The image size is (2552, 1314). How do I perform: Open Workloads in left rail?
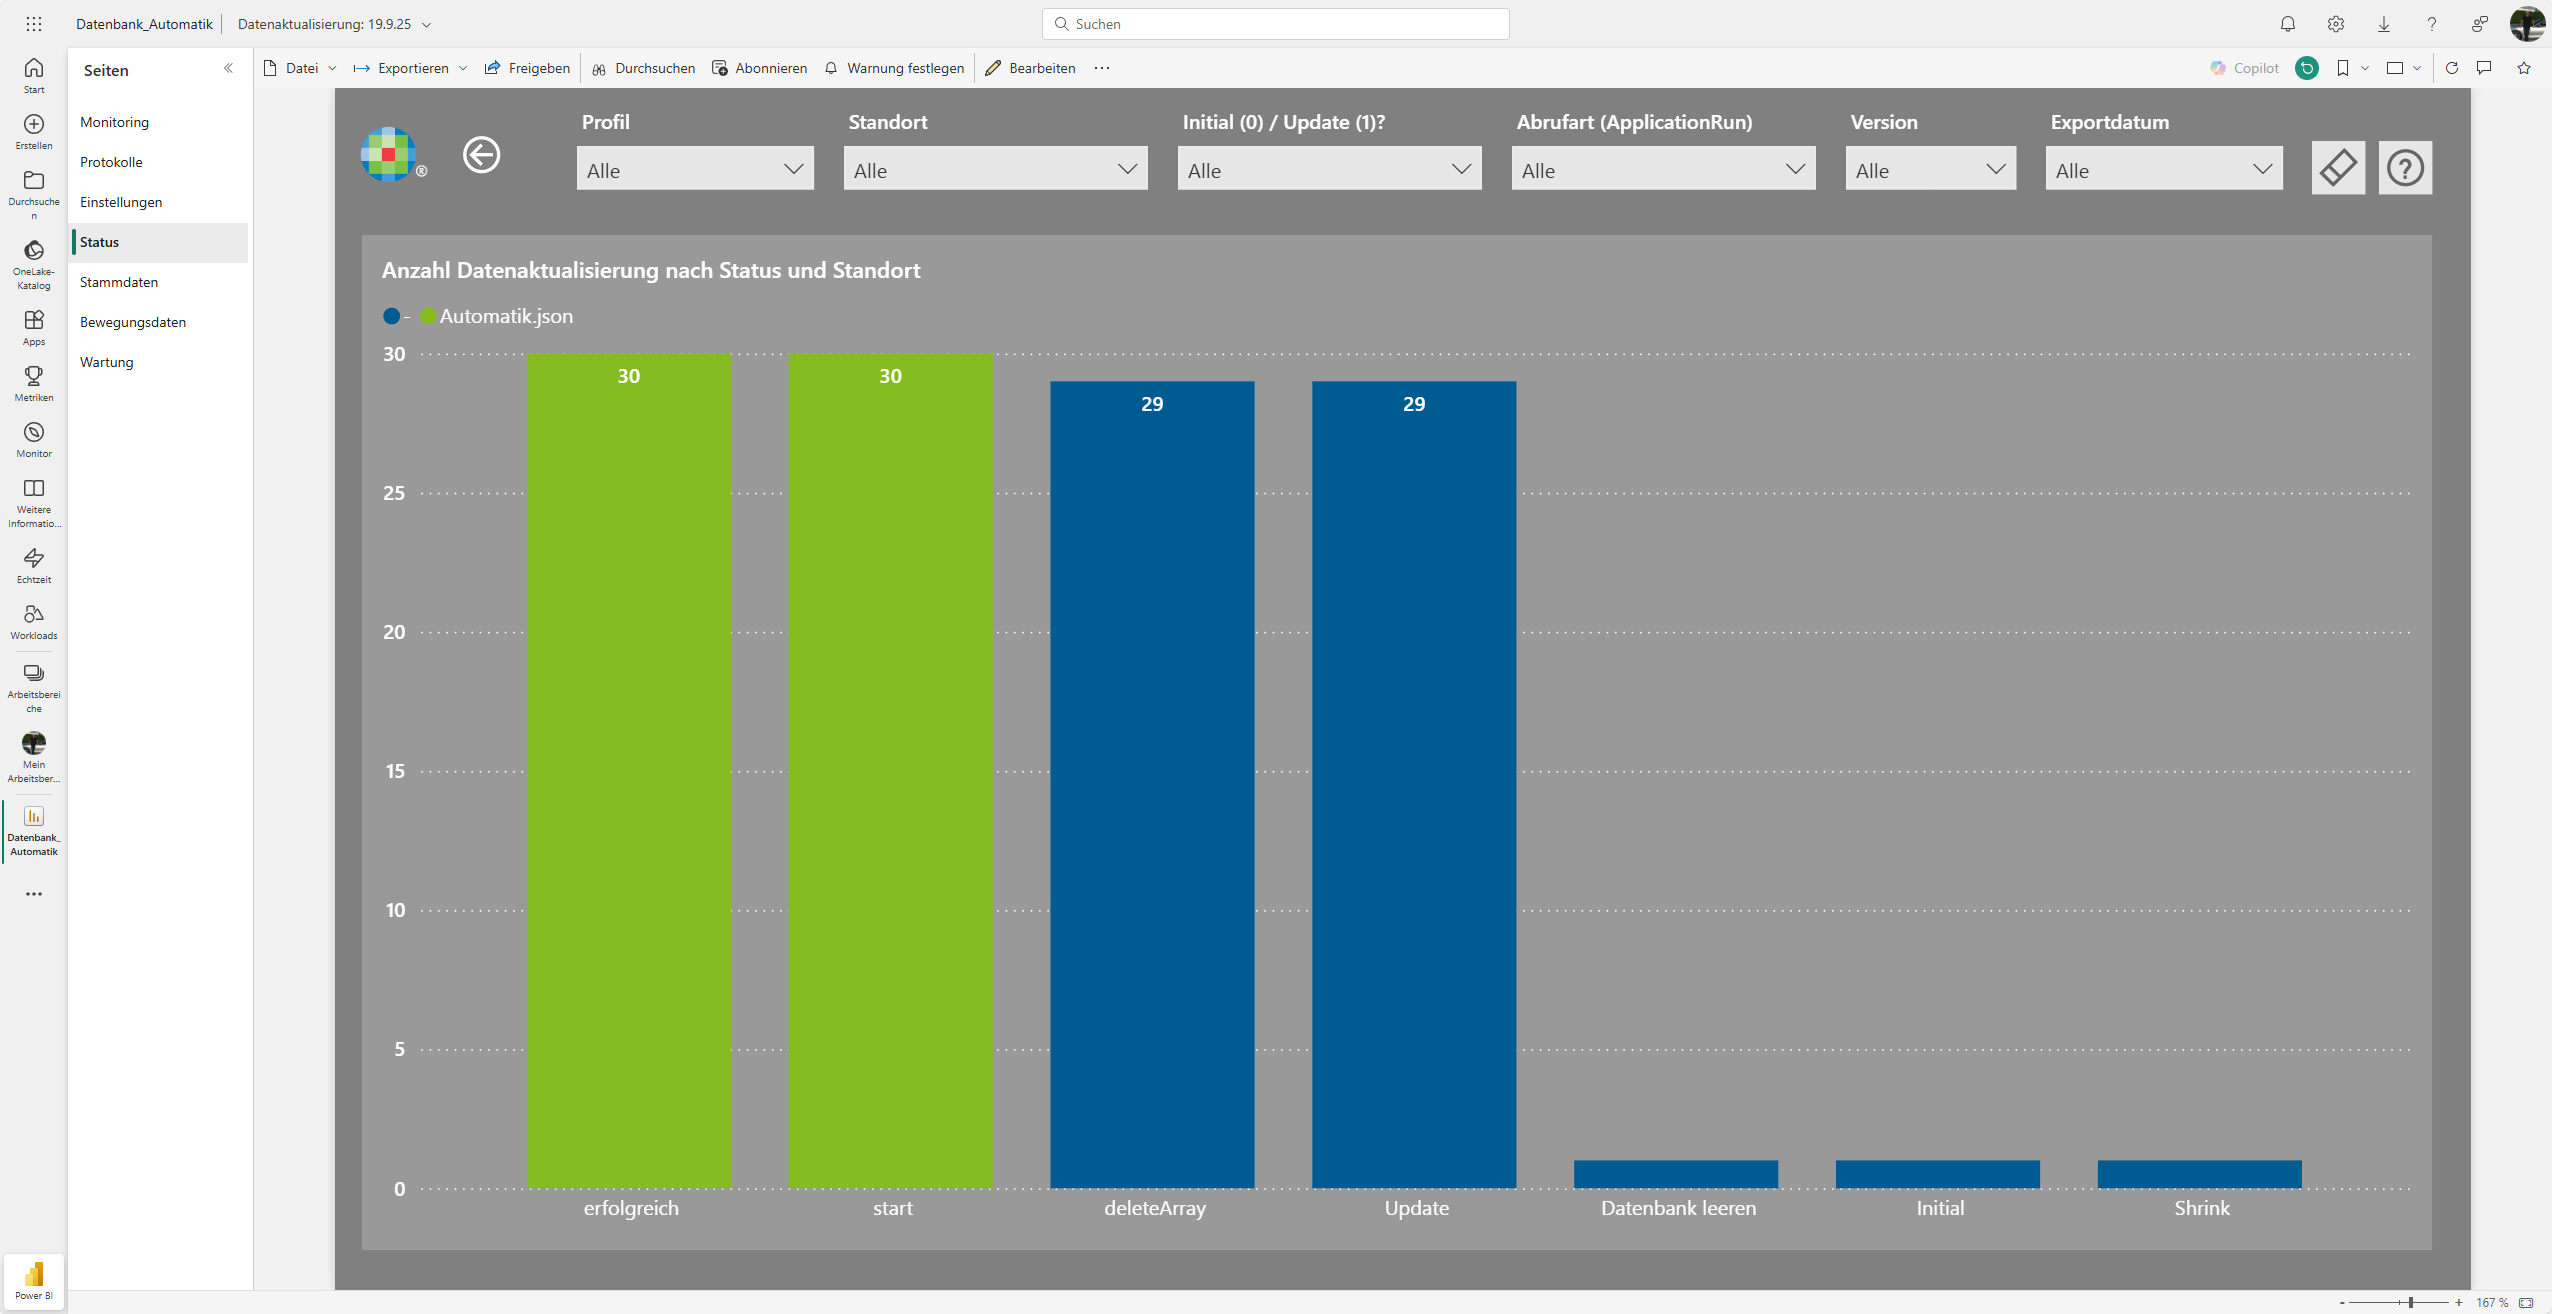(x=34, y=621)
